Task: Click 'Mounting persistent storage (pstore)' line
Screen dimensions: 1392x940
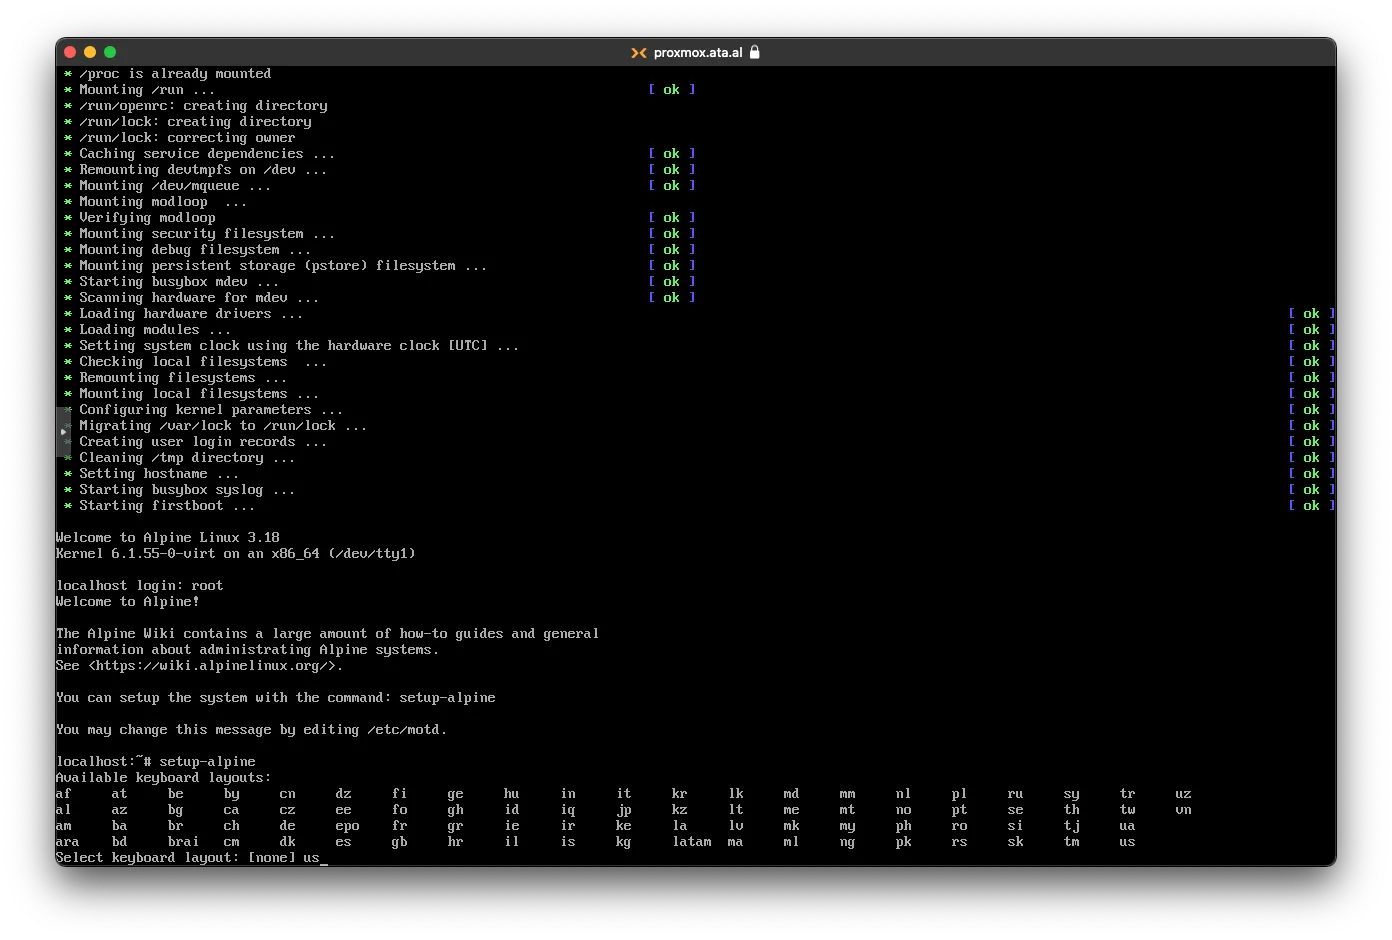Action: (276, 266)
